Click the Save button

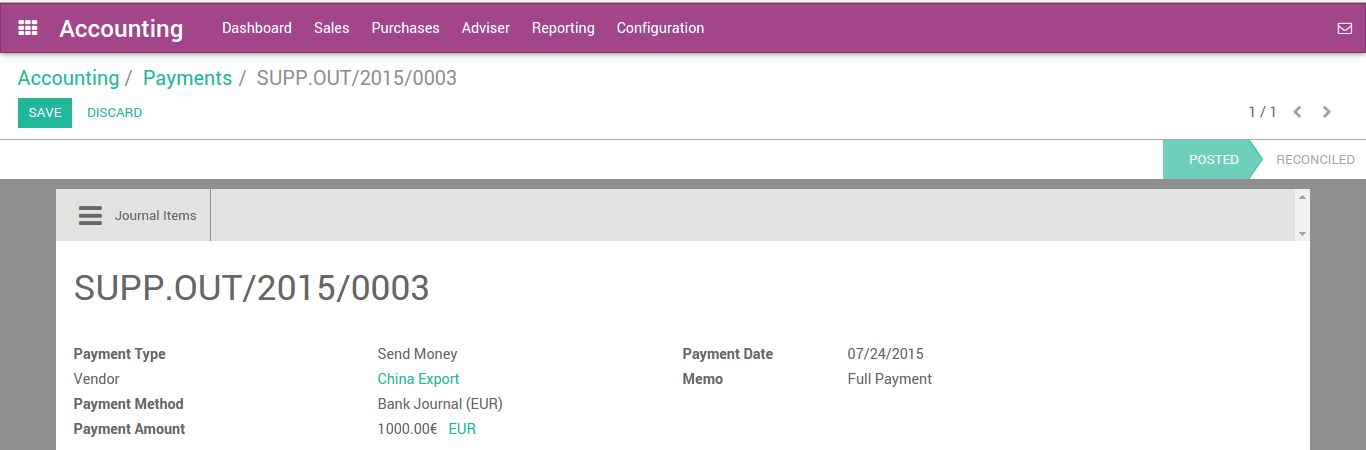45,113
